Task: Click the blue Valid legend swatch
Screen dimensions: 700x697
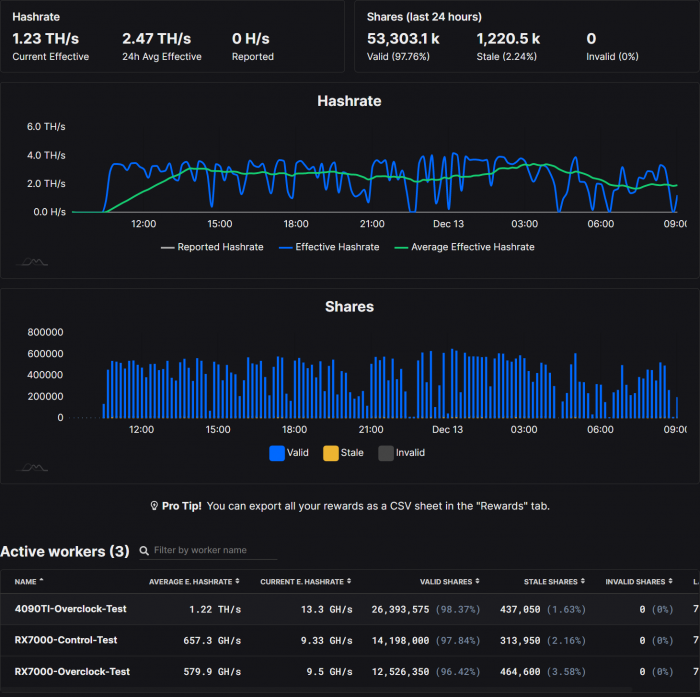Action: (x=277, y=453)
